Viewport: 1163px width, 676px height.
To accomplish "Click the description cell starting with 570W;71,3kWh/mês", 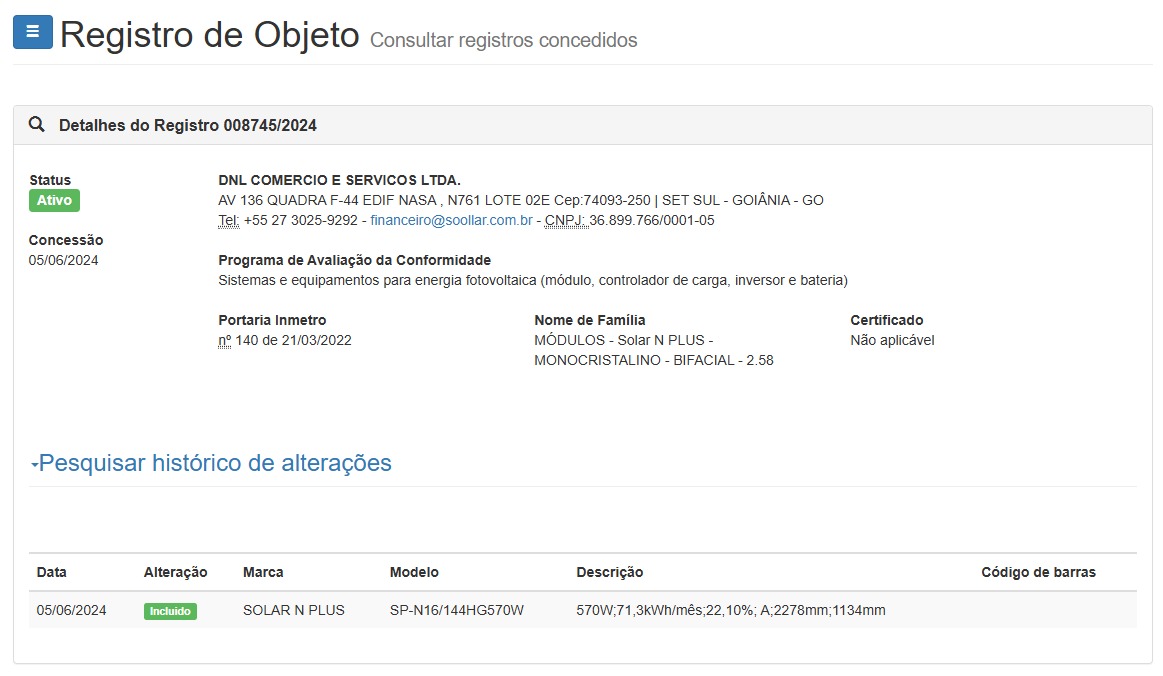I will pyautogui.click(x=731, y=611).
